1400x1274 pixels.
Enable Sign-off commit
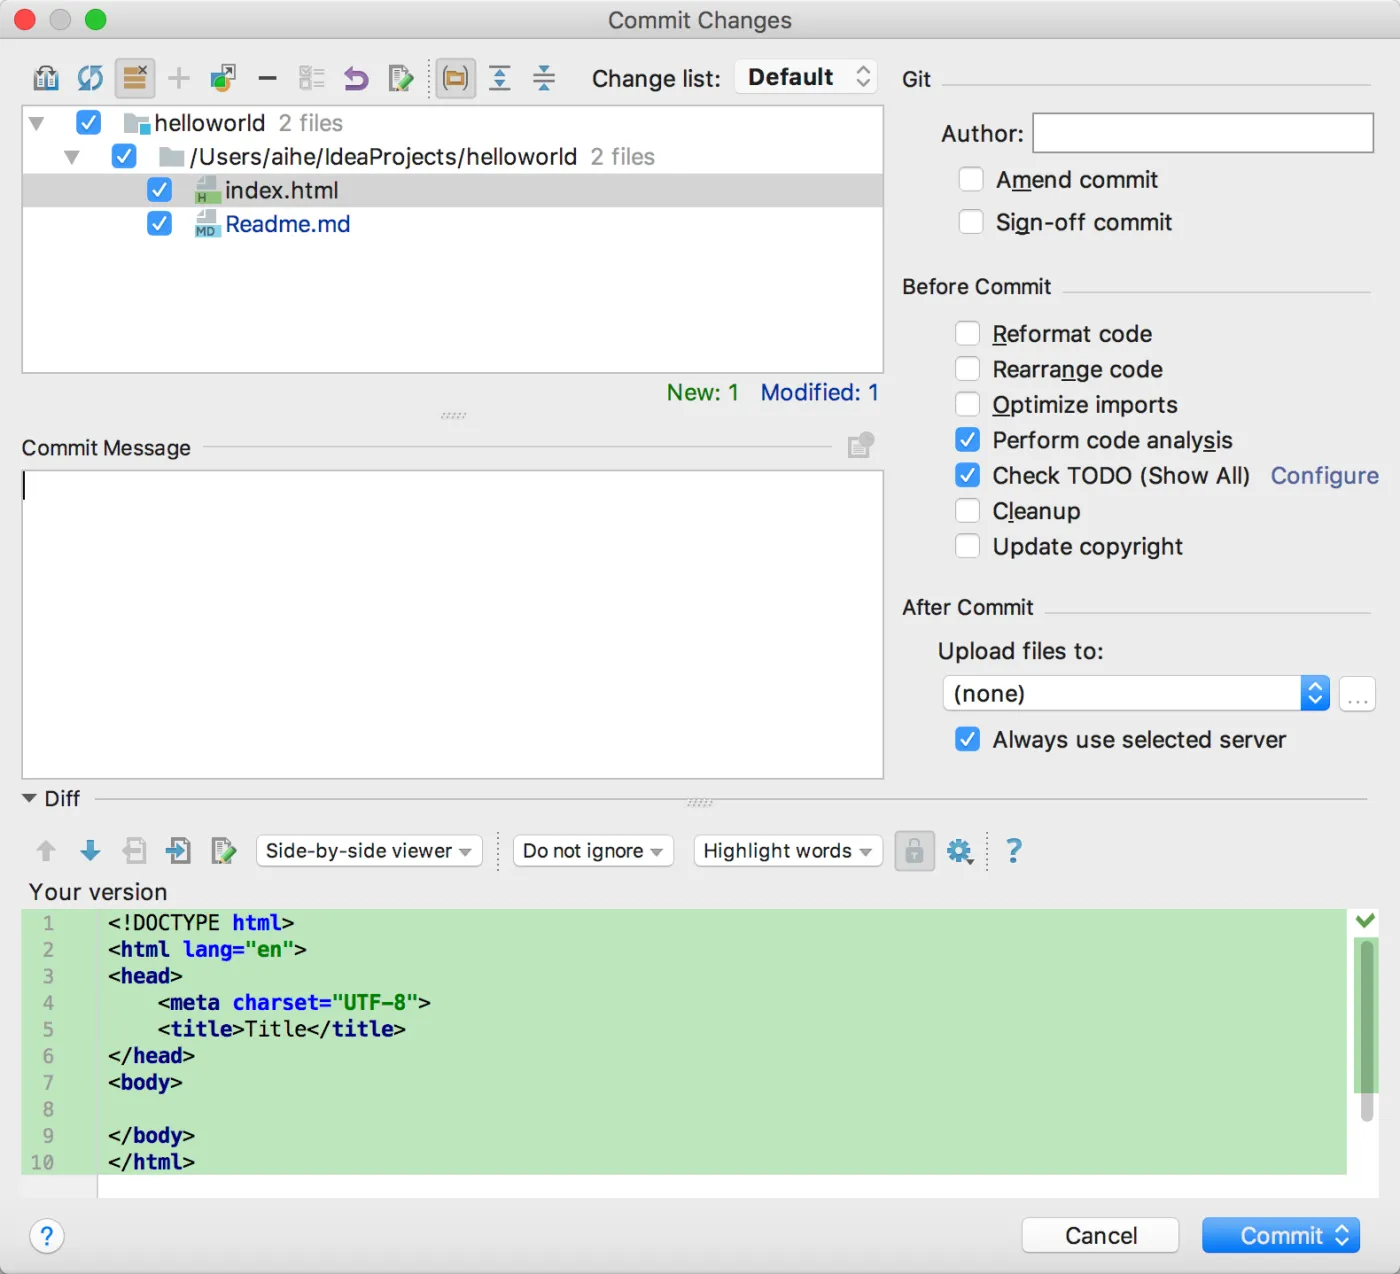pos(971,221)
